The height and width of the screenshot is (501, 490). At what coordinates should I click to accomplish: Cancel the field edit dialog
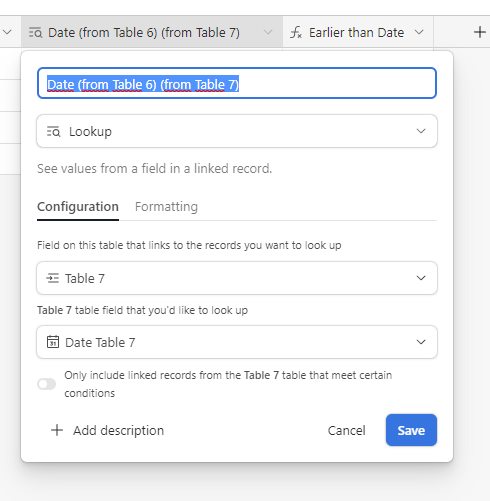[347, 430]
